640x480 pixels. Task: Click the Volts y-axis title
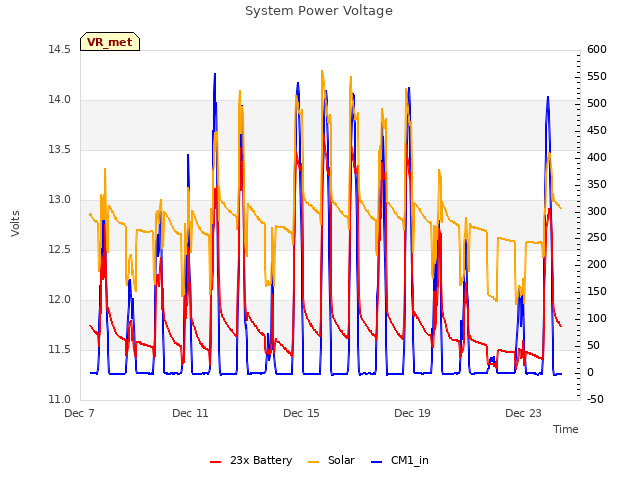coord(16,223)
